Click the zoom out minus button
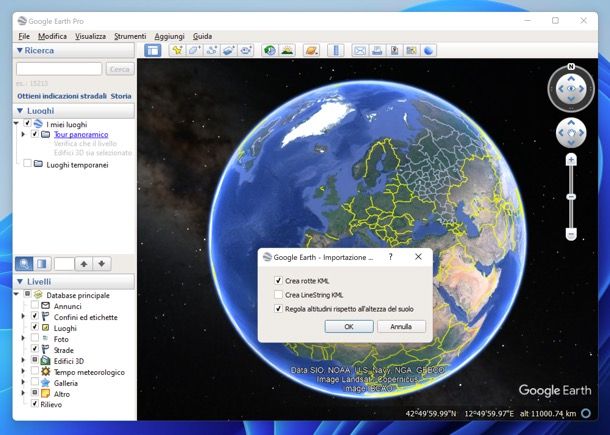The image size is (610, 435). coord(571,234)
